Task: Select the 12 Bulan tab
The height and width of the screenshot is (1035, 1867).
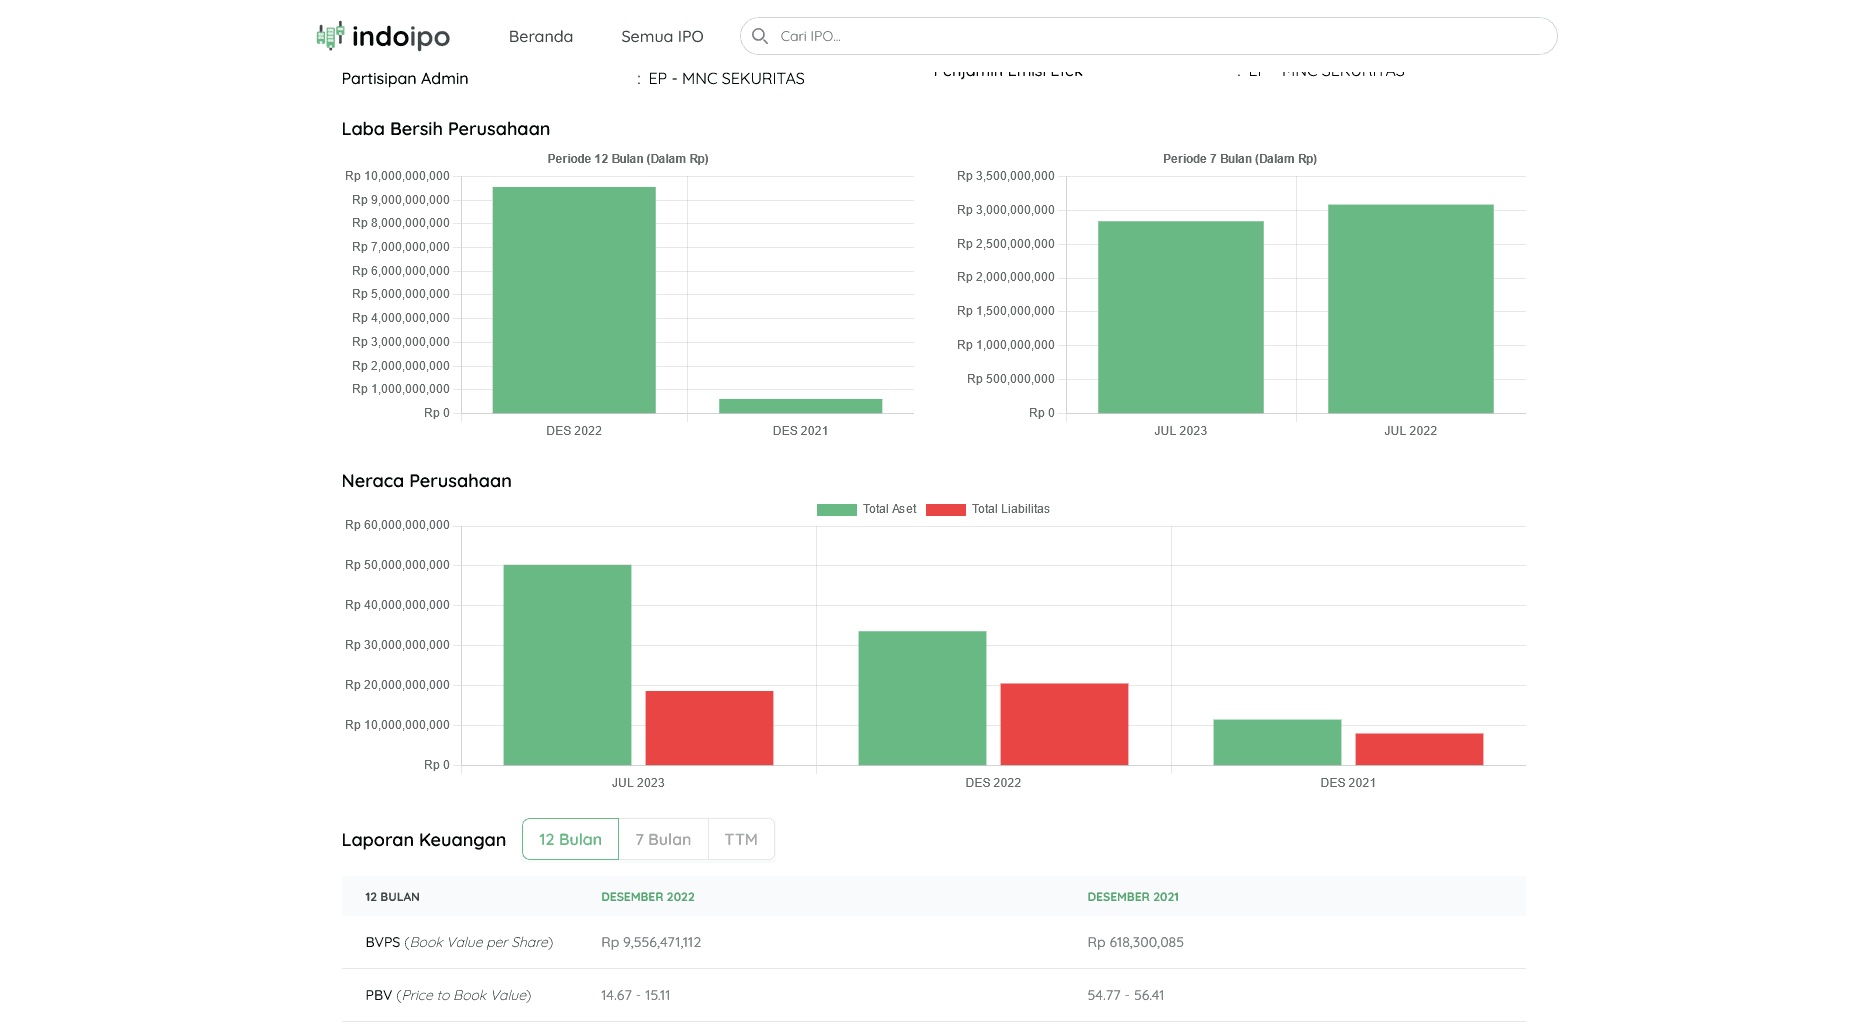Action: click(570, 839)
